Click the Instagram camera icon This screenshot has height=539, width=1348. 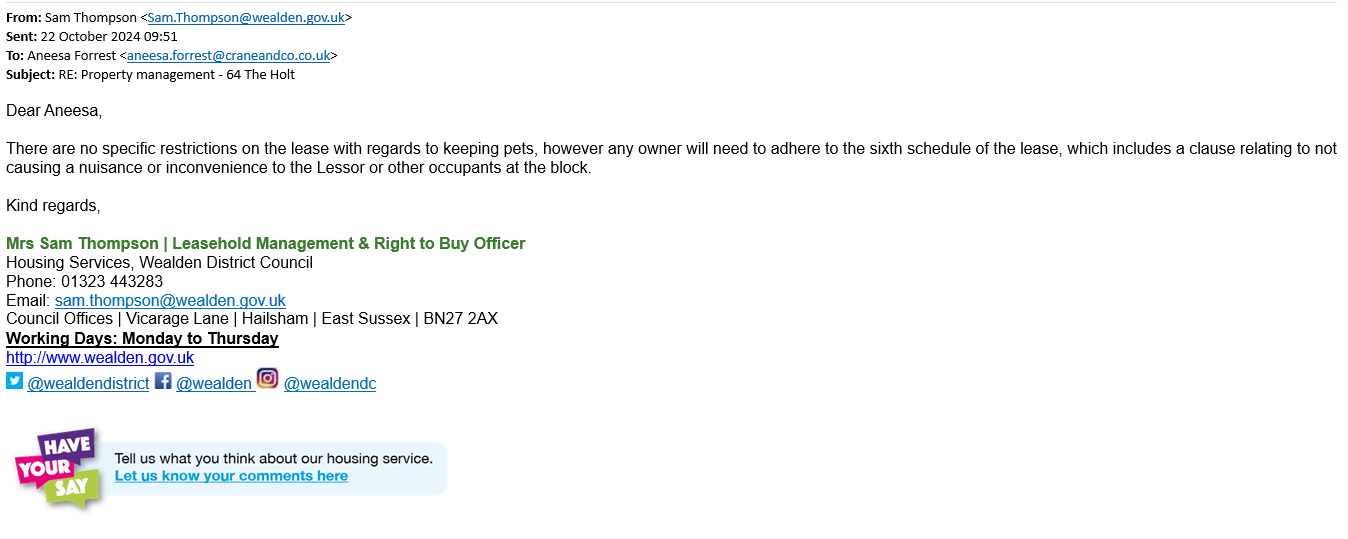point(267,377)
